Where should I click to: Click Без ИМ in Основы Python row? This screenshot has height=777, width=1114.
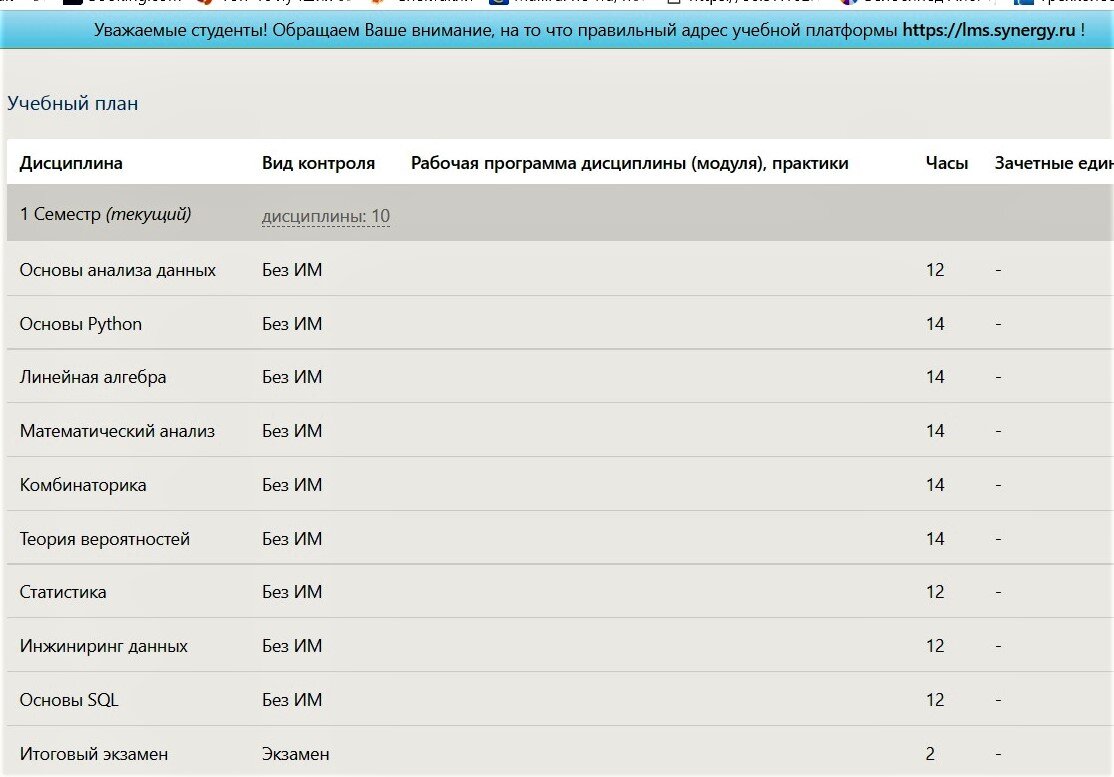pyautogui.click(x=291, y=324)
